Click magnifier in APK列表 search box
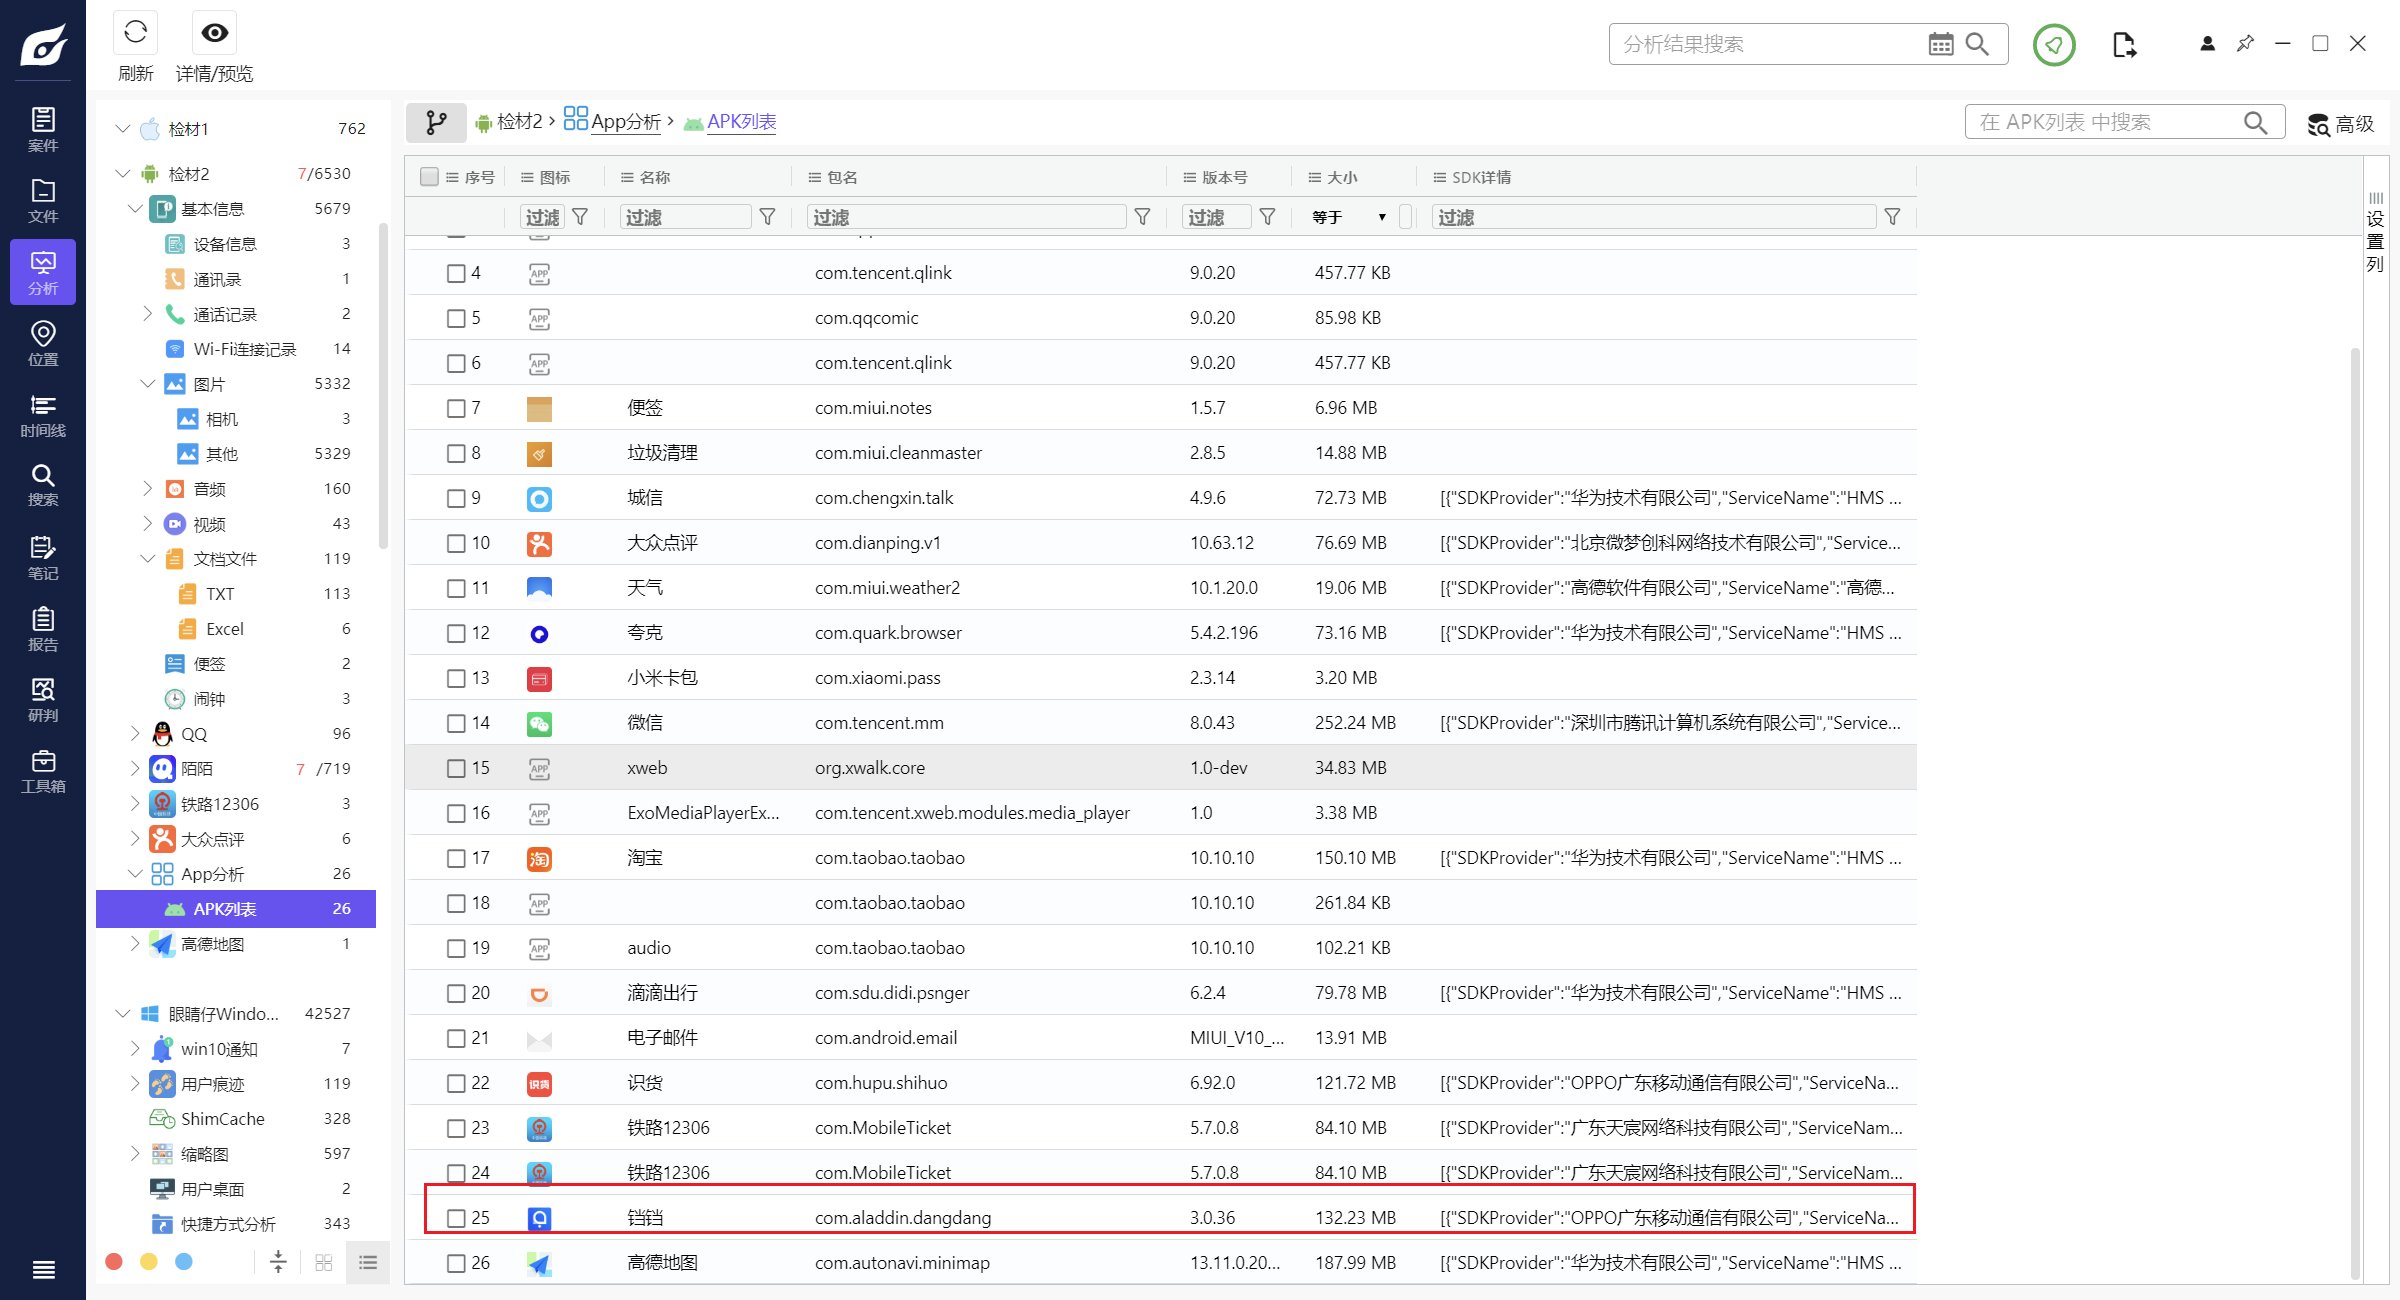The image size is (2400, 1300). click(2255, 122)
